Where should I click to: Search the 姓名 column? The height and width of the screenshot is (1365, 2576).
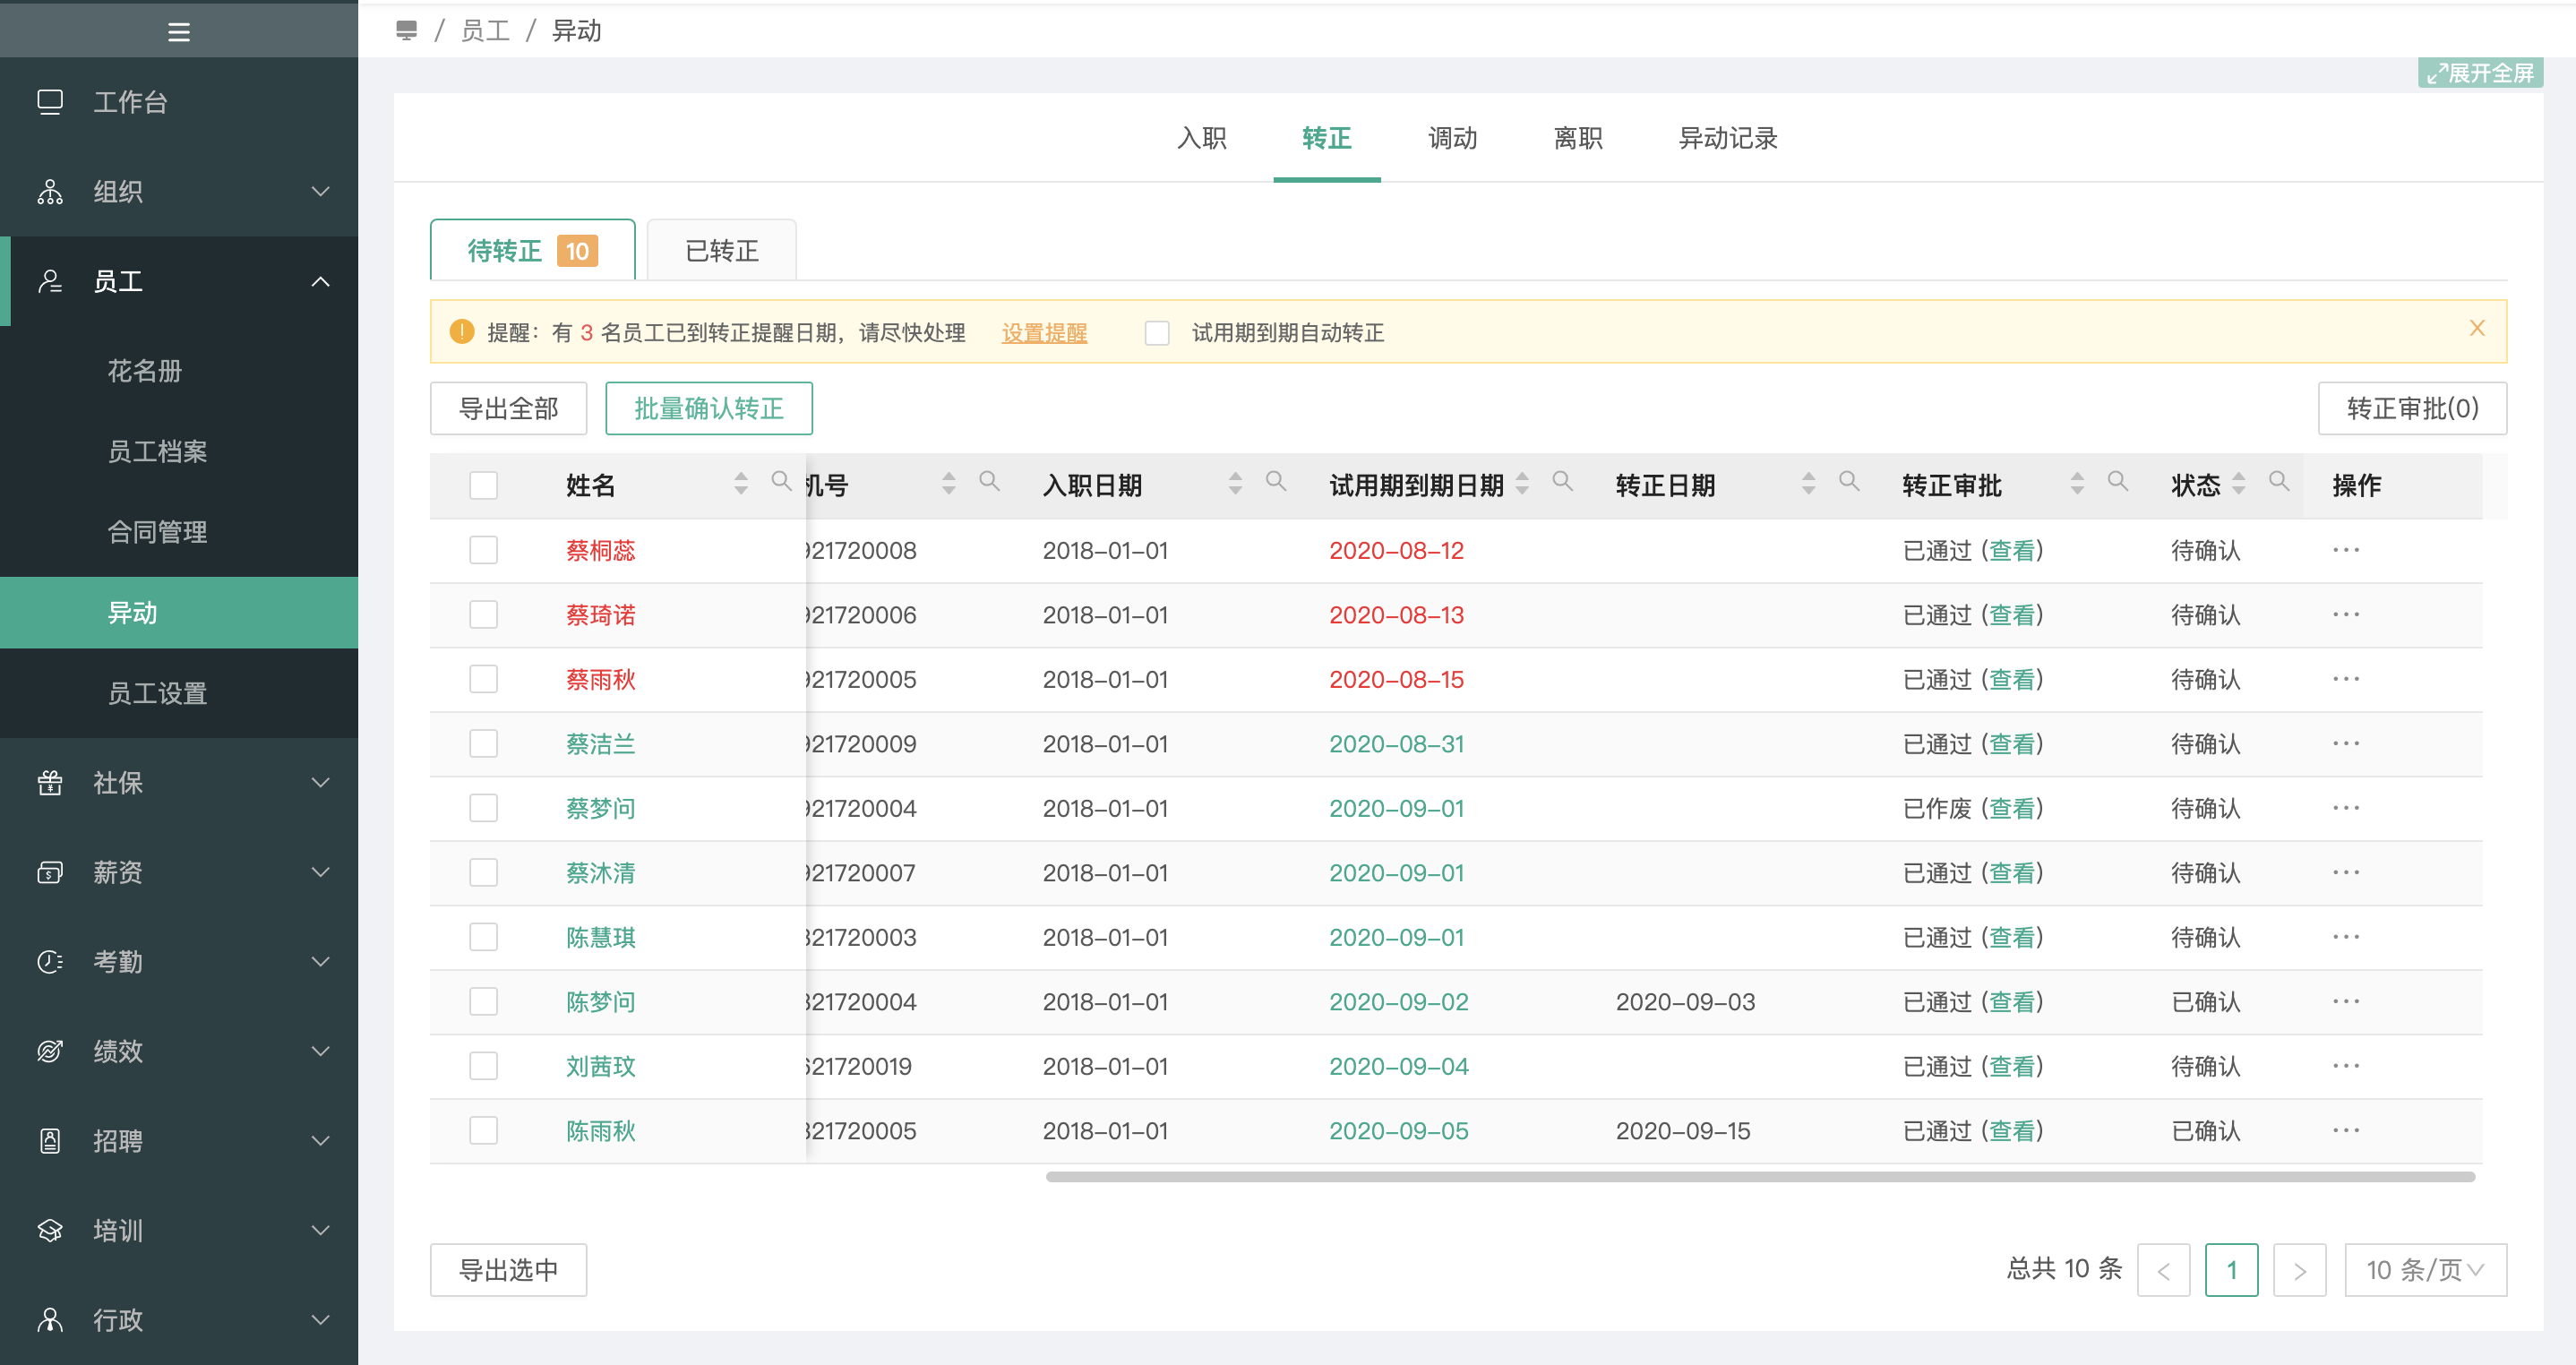(781, 482)
